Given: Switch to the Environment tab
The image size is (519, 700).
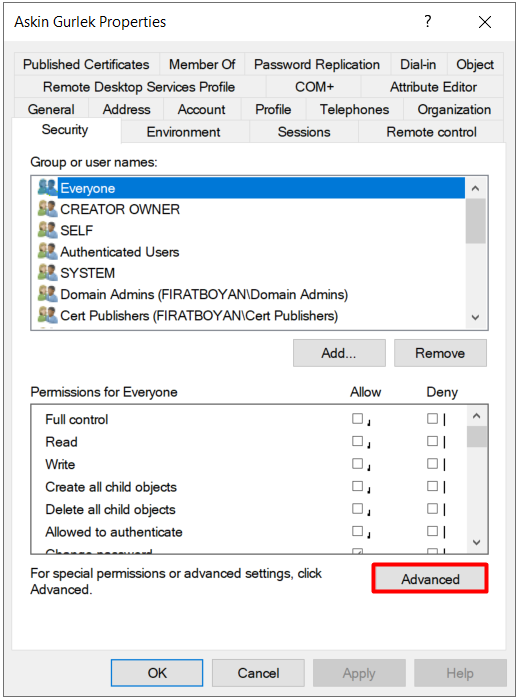Looking at the screenshot, I should tap(183, 132).
